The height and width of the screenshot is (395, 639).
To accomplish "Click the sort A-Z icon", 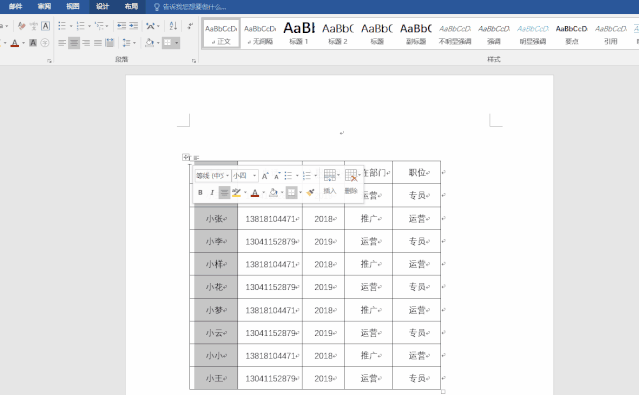I will coord(173,26).
